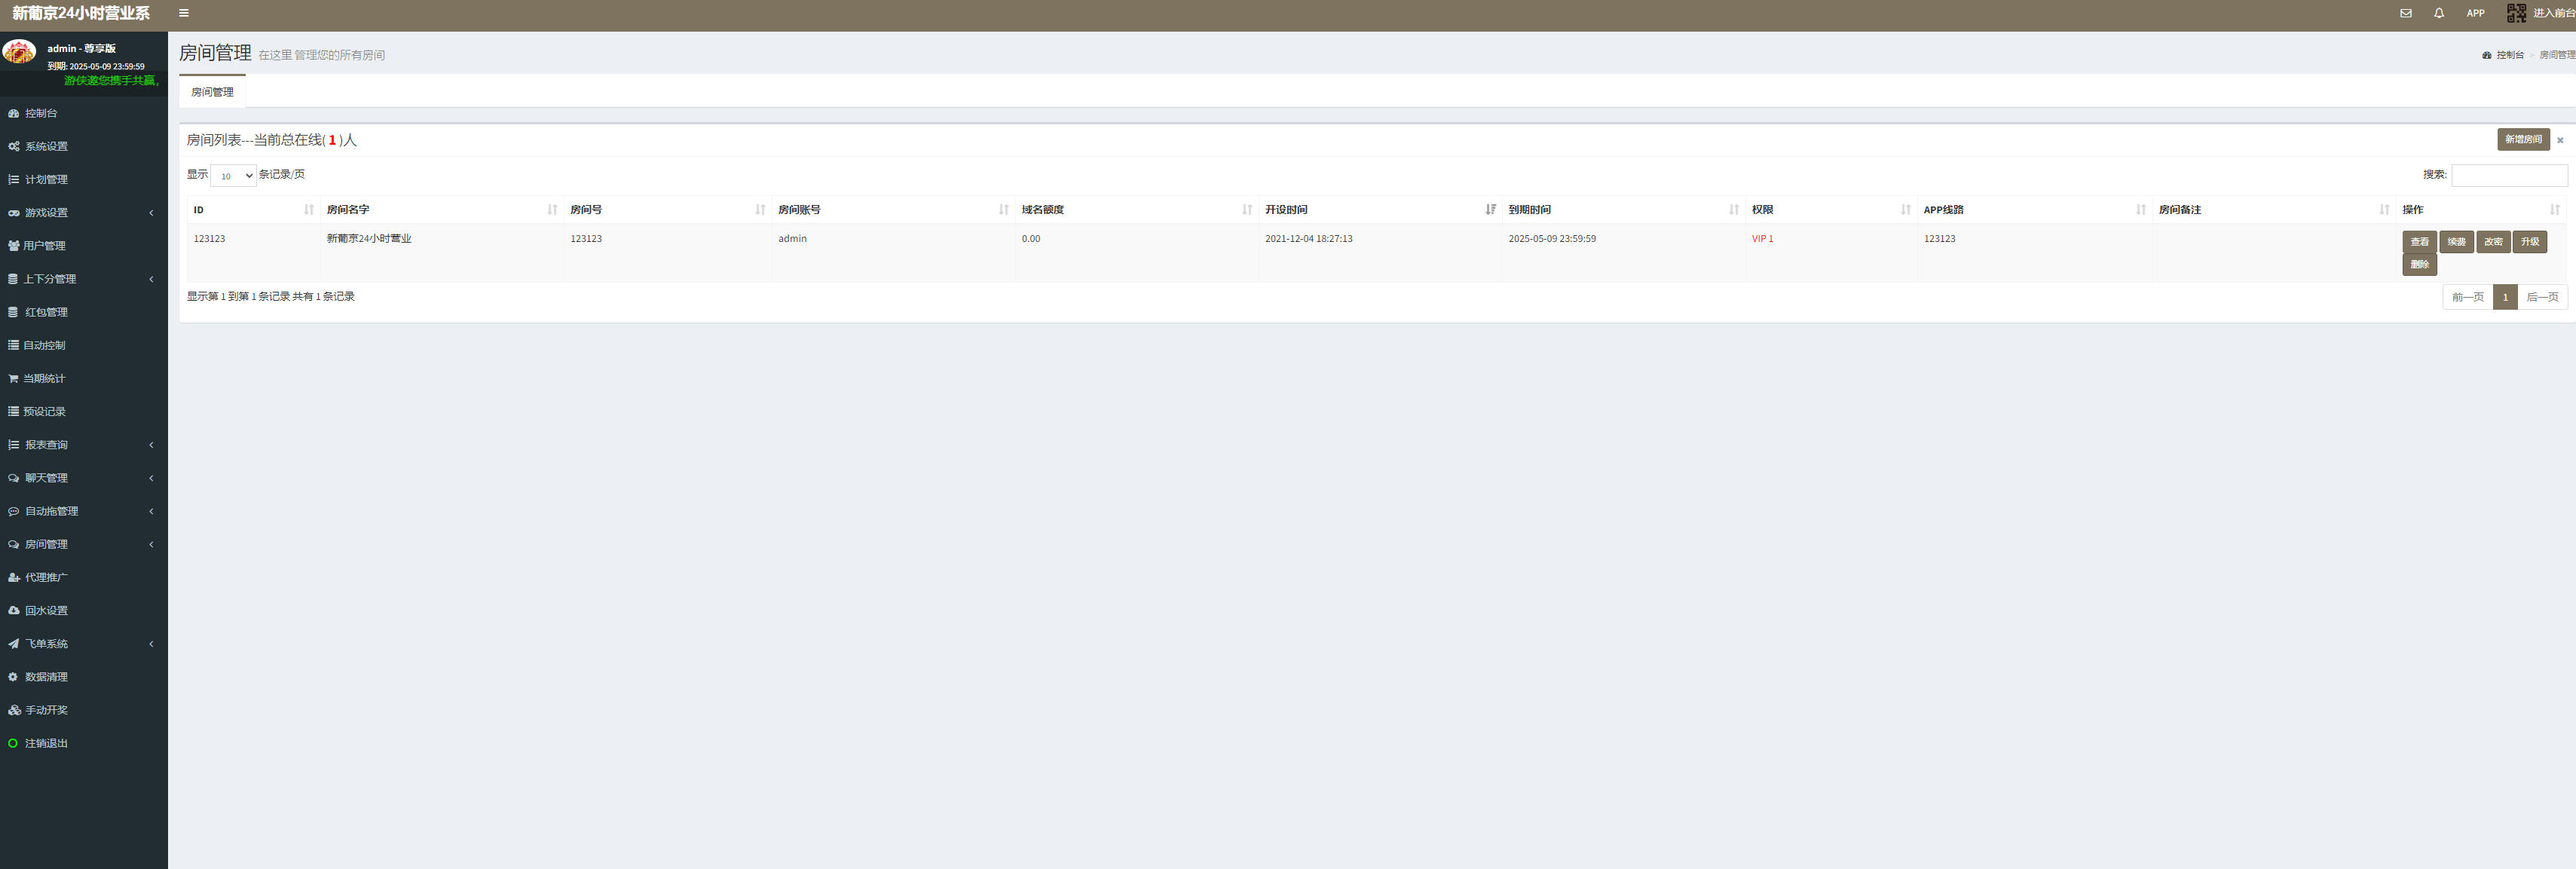Click the admin avatar picture
Viewport: 2576px width, 869px height.
(19, 51)
